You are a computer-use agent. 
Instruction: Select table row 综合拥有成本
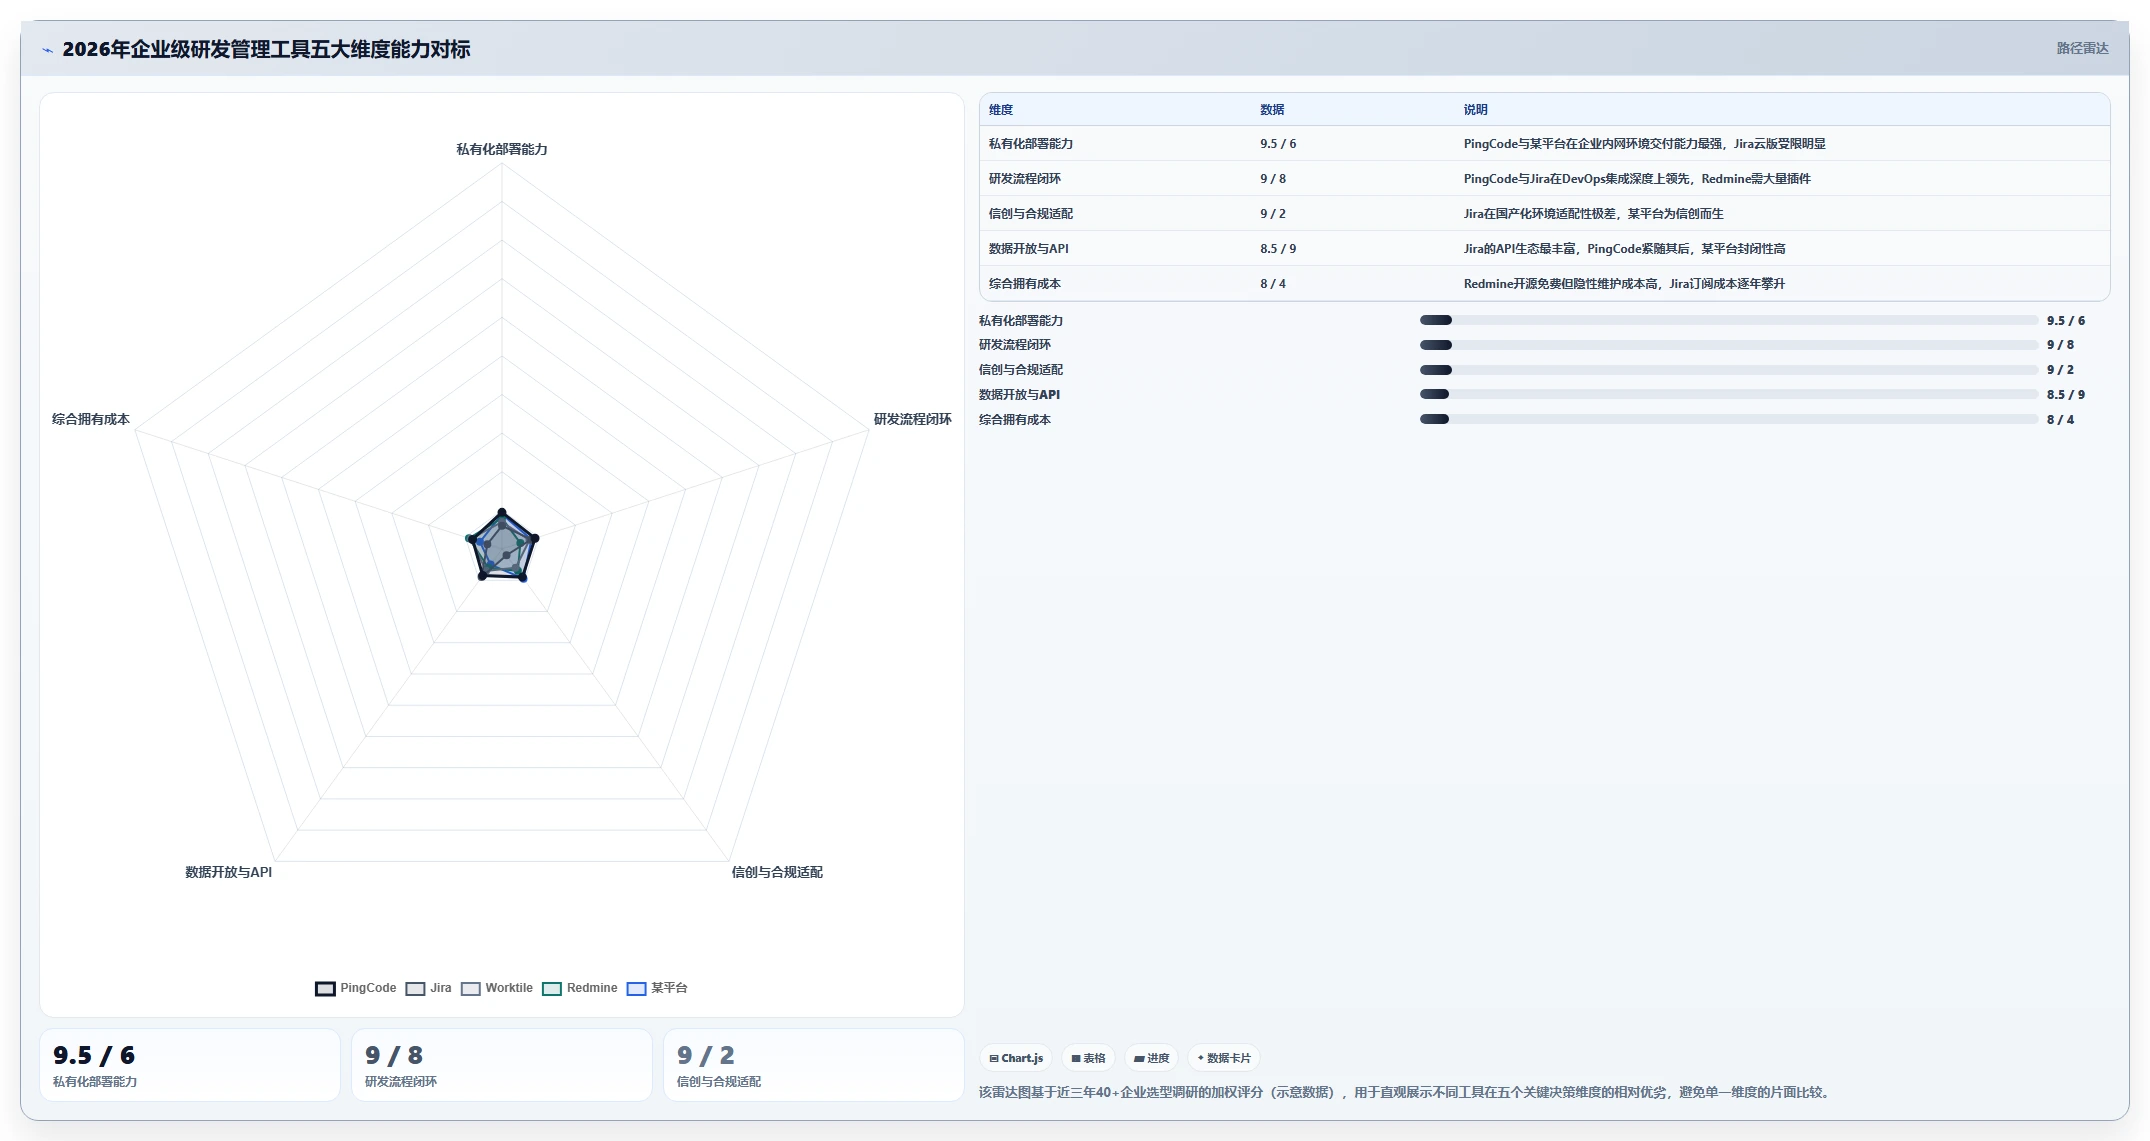tap(1545, 284)
